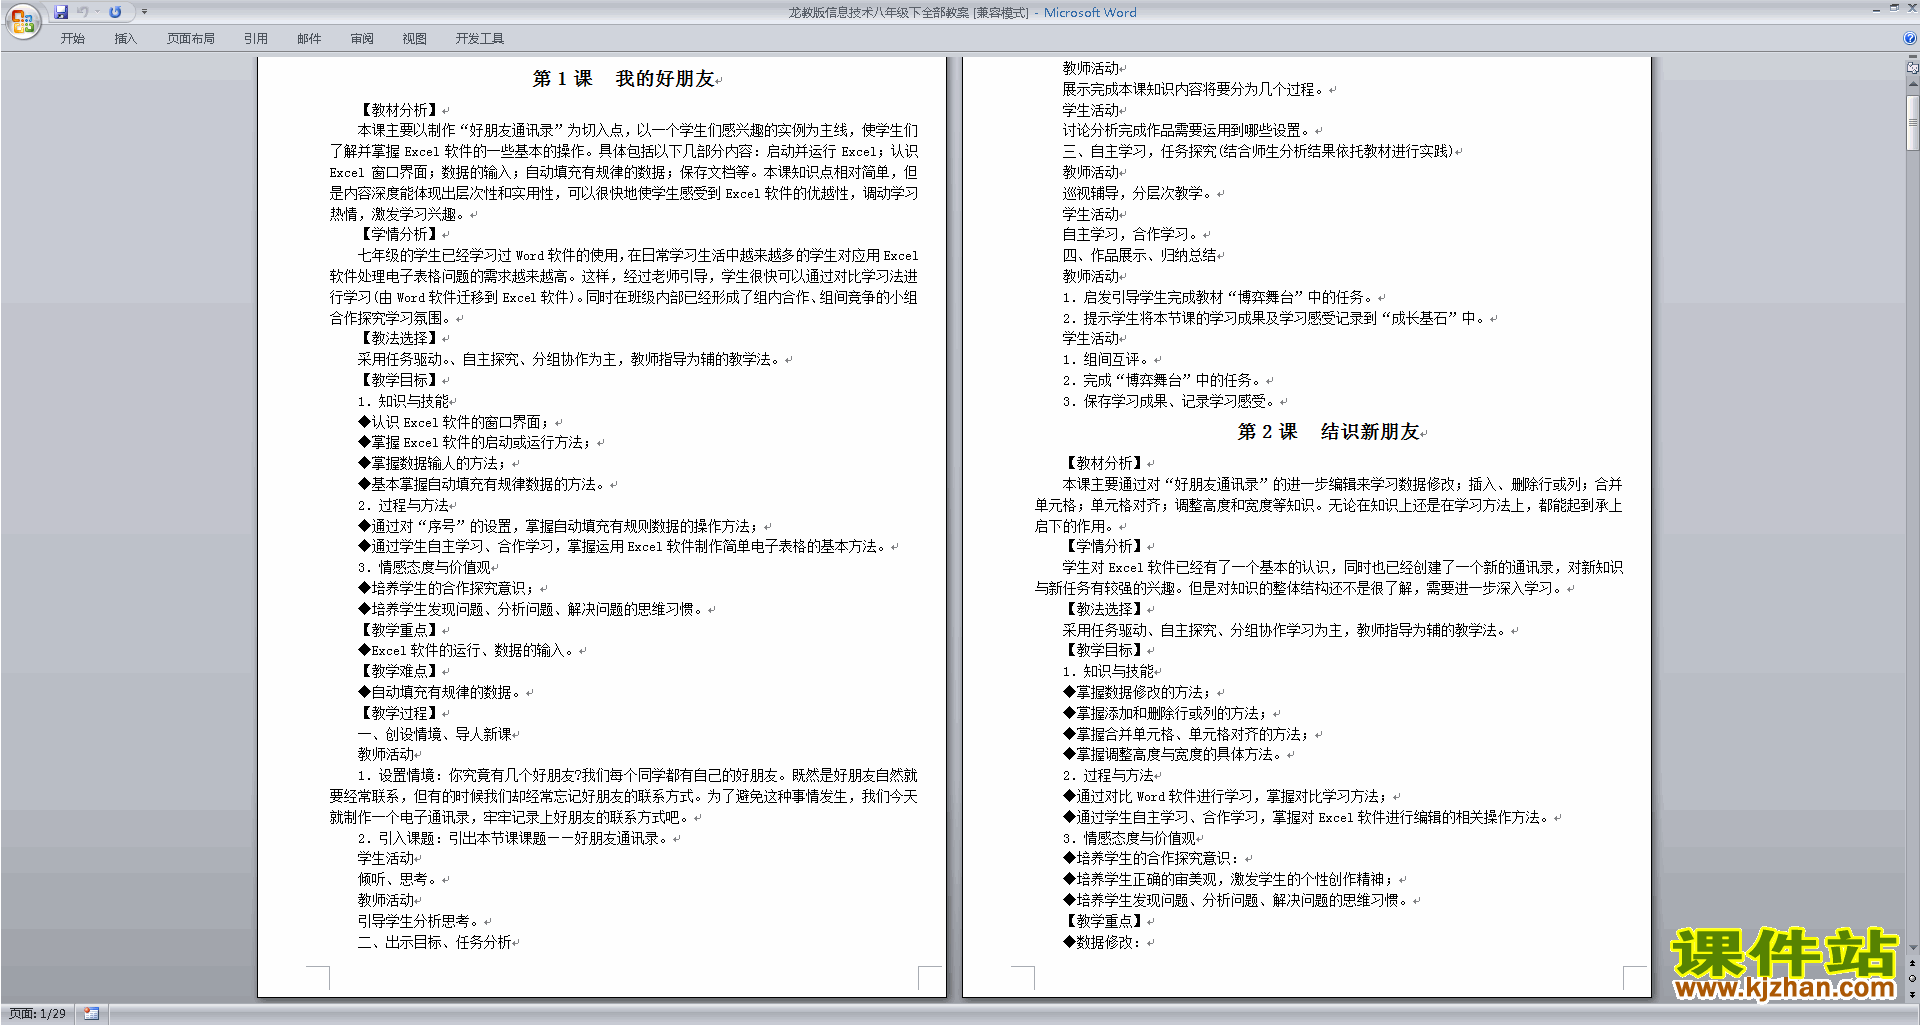Screen dimensions: 1920x1025
Task: Click the line 一、创设情境、导入新课
Action: tap(435, 734)
